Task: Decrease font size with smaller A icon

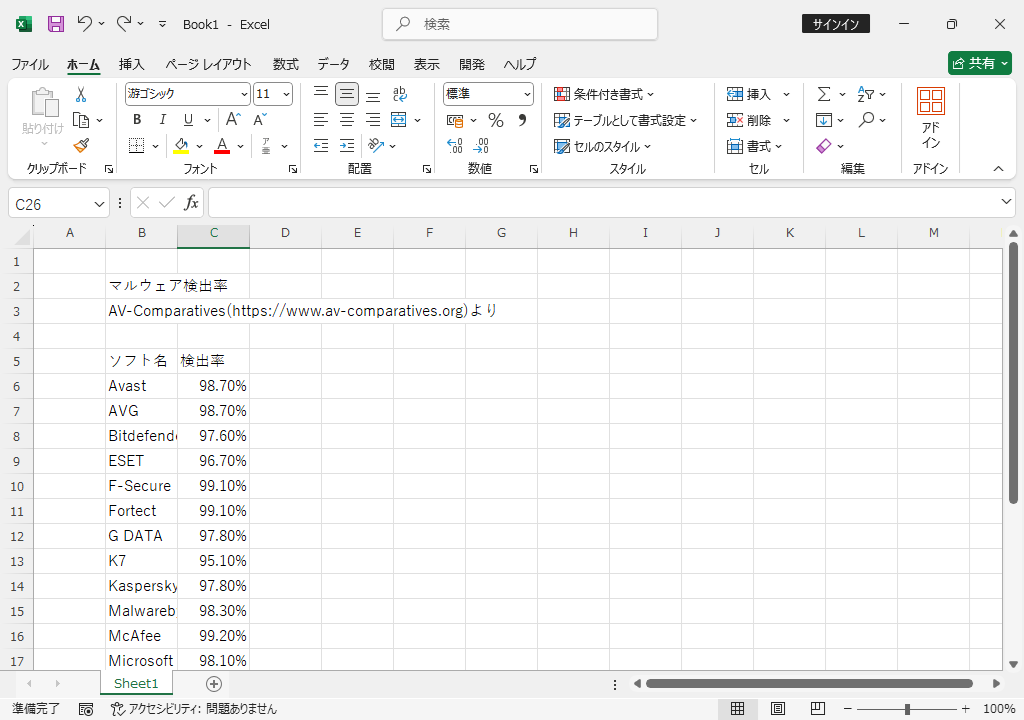Action: pyautogui.click(x=259, y=120)
